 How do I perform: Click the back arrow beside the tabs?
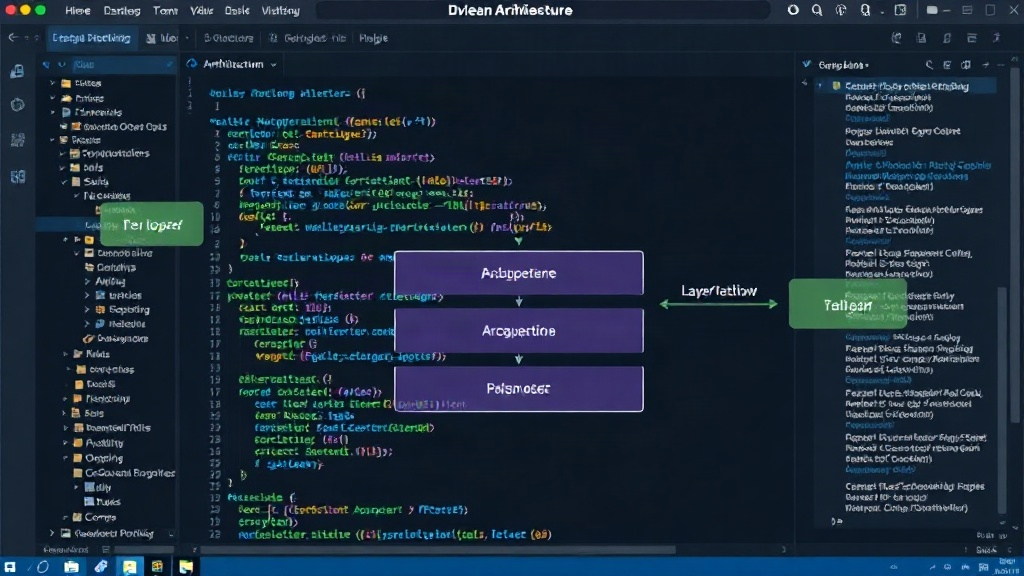coord(13,38)
